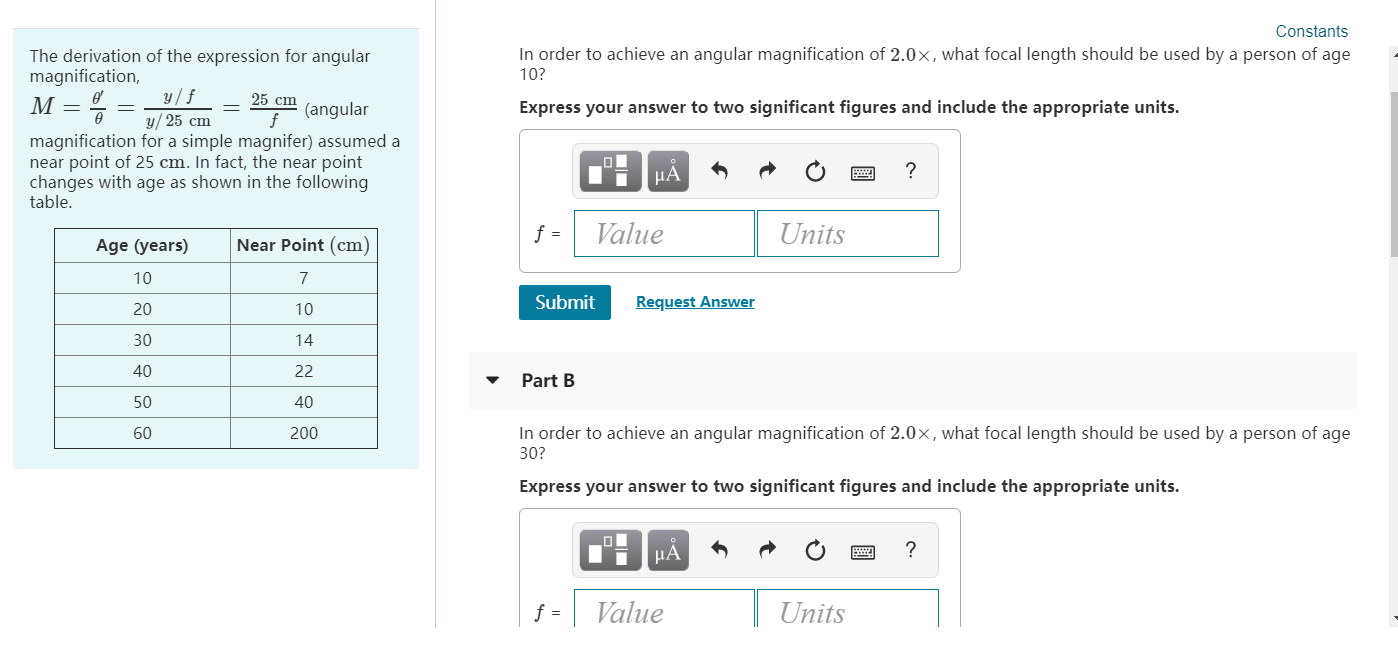
Task: Click the Value field in Part A
Action: click(x=663, y=233)
